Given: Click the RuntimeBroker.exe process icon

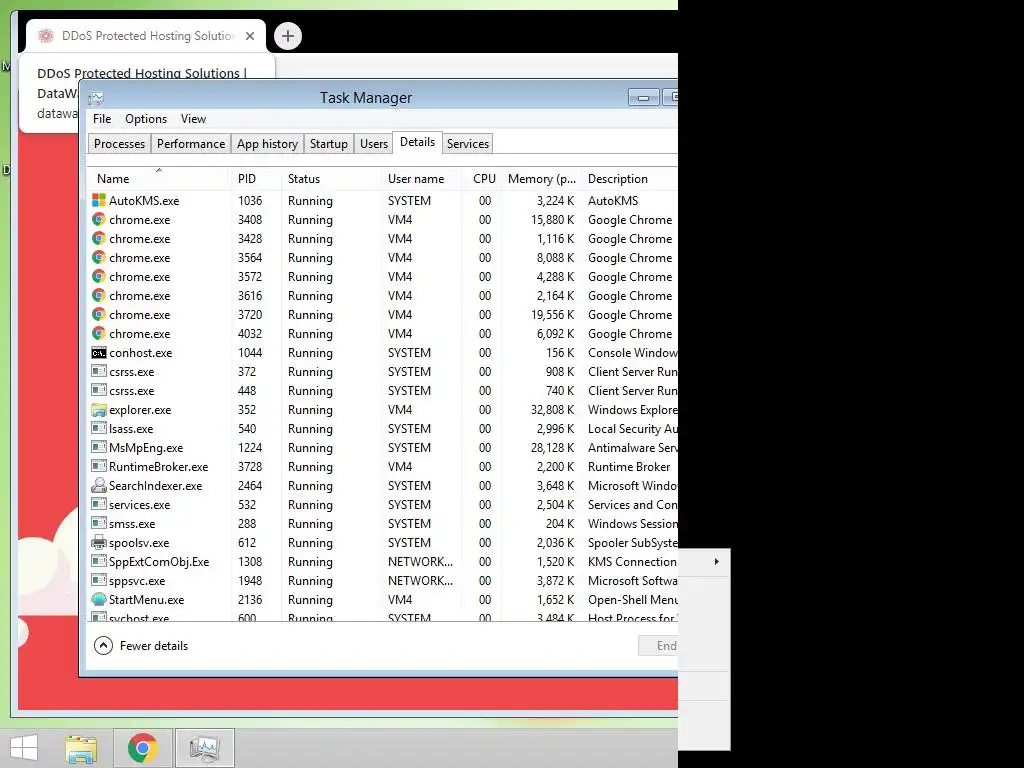Looking at the screenshot, I should [99, 466].
